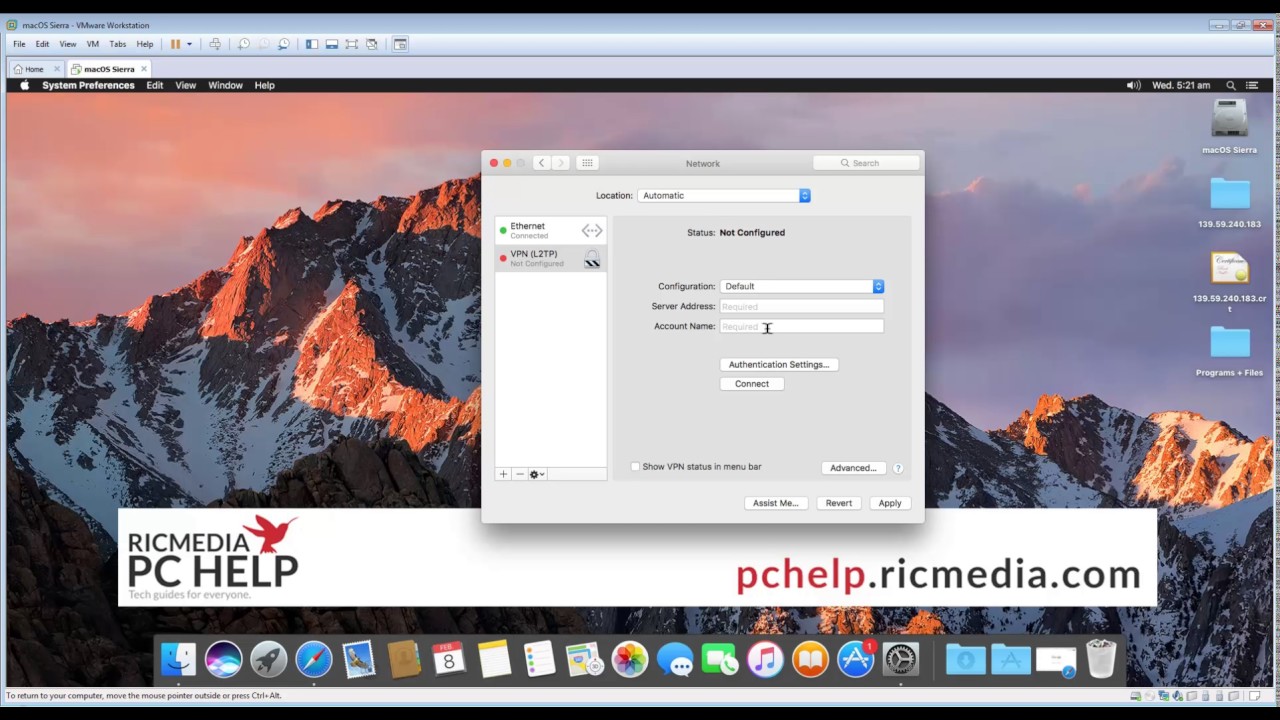Click back arrow in Network toolbar
Viewport: 1280px width, 720px height.
pyautogui.click(x=541, y=163)
